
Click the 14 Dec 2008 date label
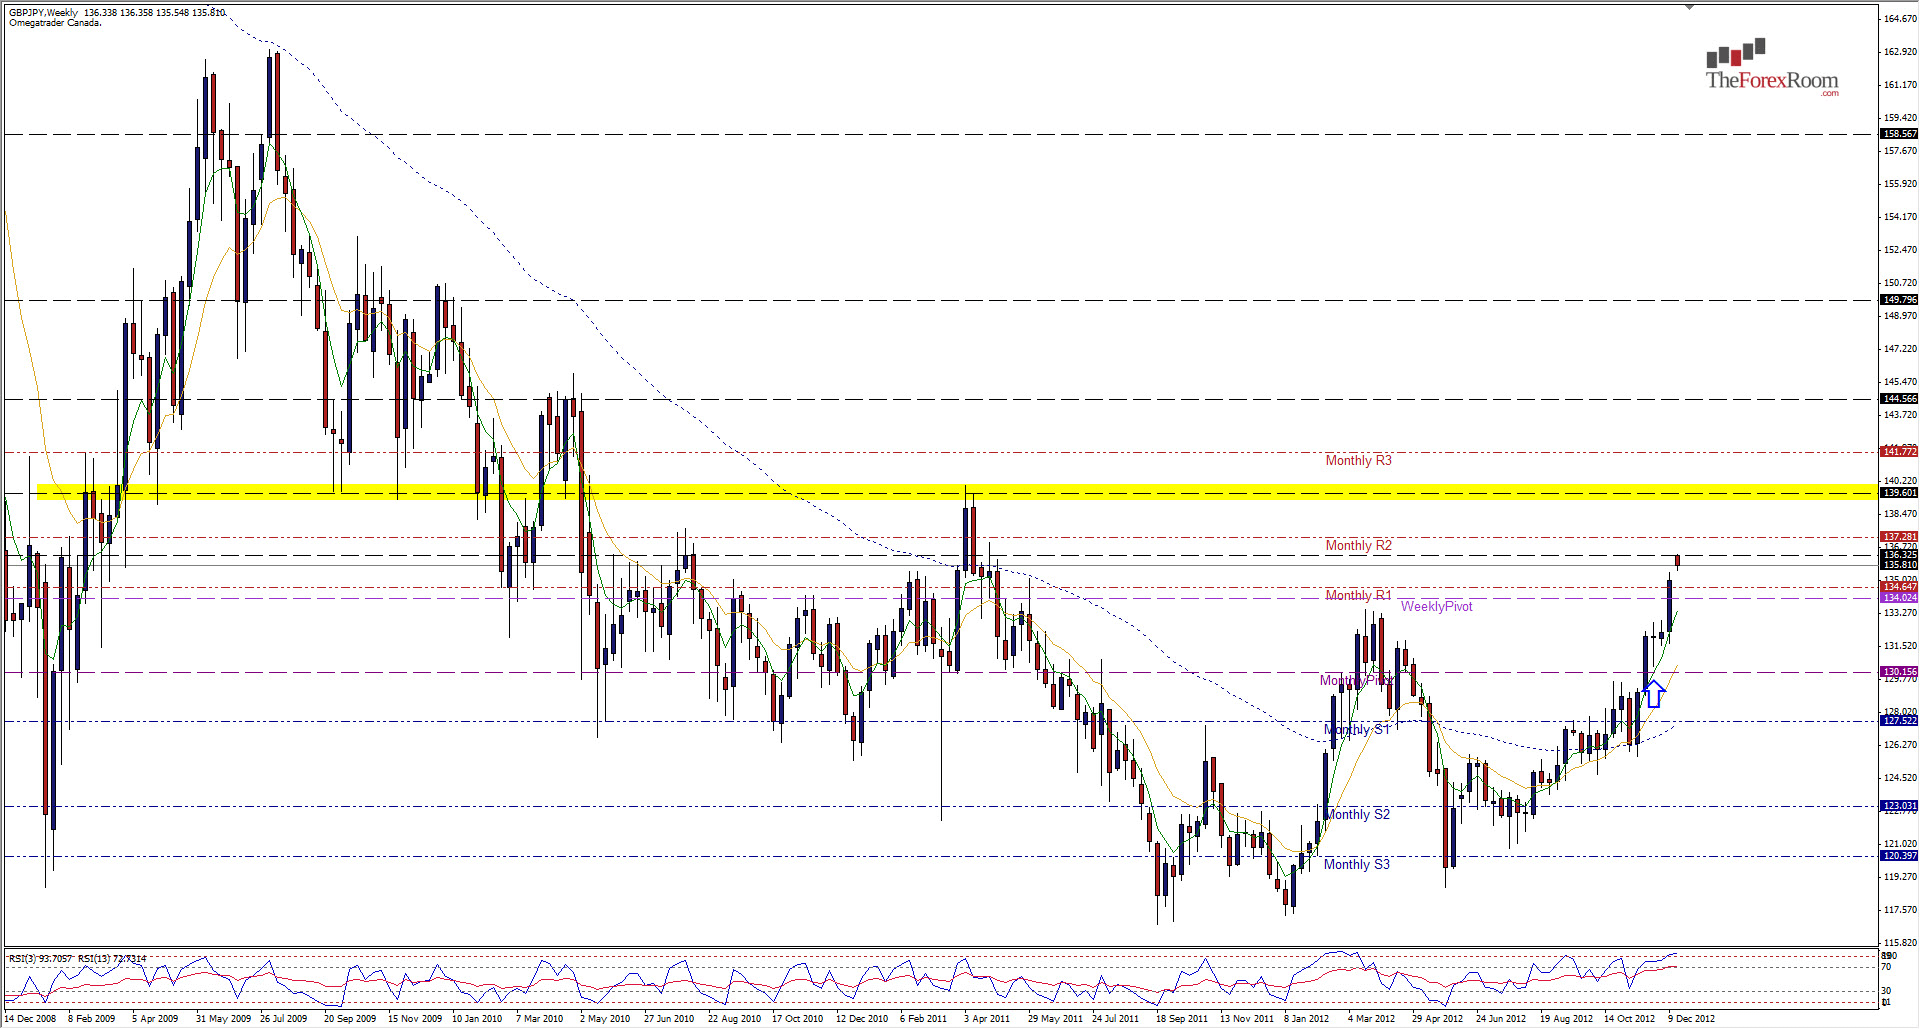(x=30, y=1019)
